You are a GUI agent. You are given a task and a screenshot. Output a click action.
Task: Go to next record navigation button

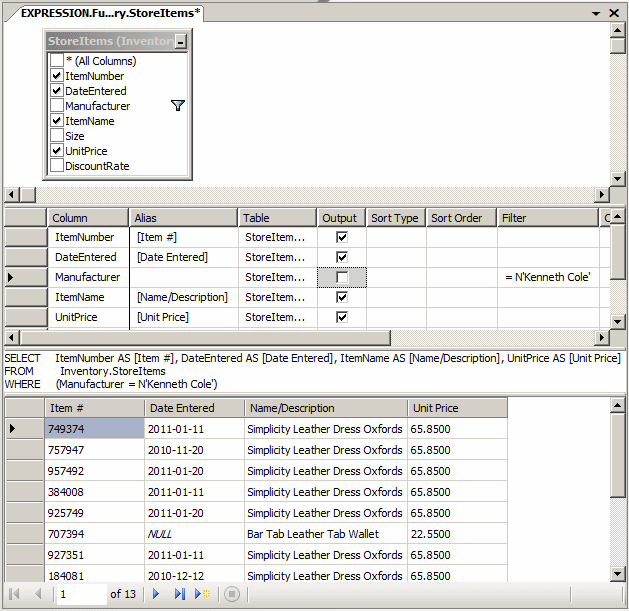click(156, 594)
